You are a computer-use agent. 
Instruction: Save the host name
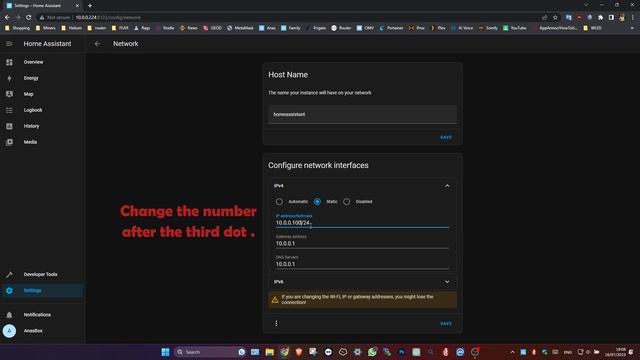446,138
